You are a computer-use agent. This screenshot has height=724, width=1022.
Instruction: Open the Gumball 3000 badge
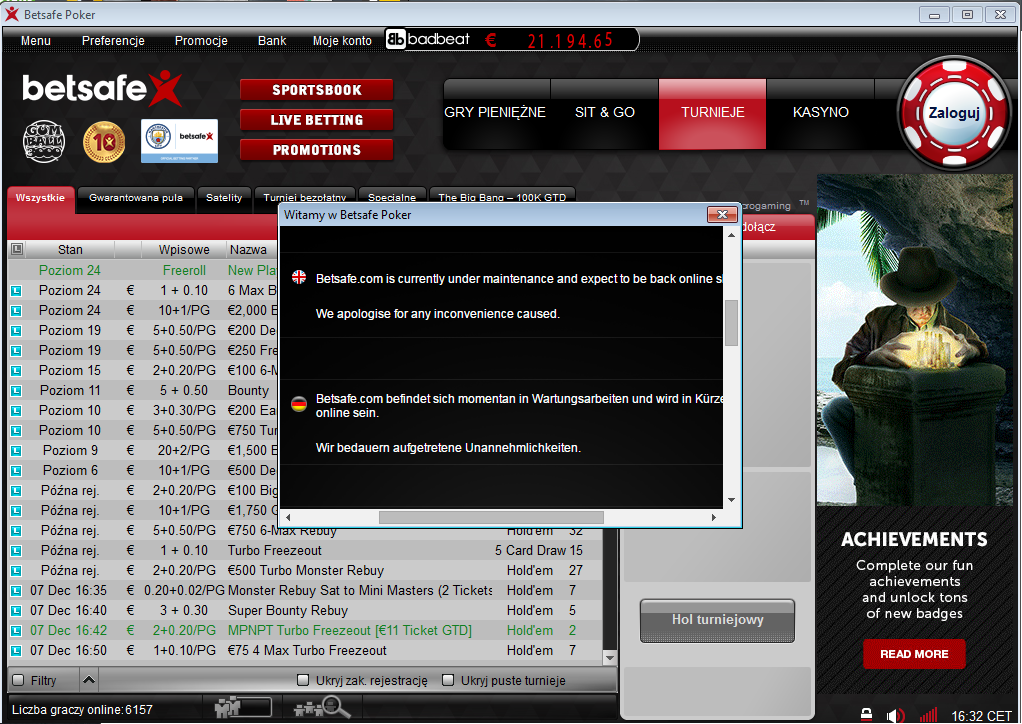pos(44,141)
